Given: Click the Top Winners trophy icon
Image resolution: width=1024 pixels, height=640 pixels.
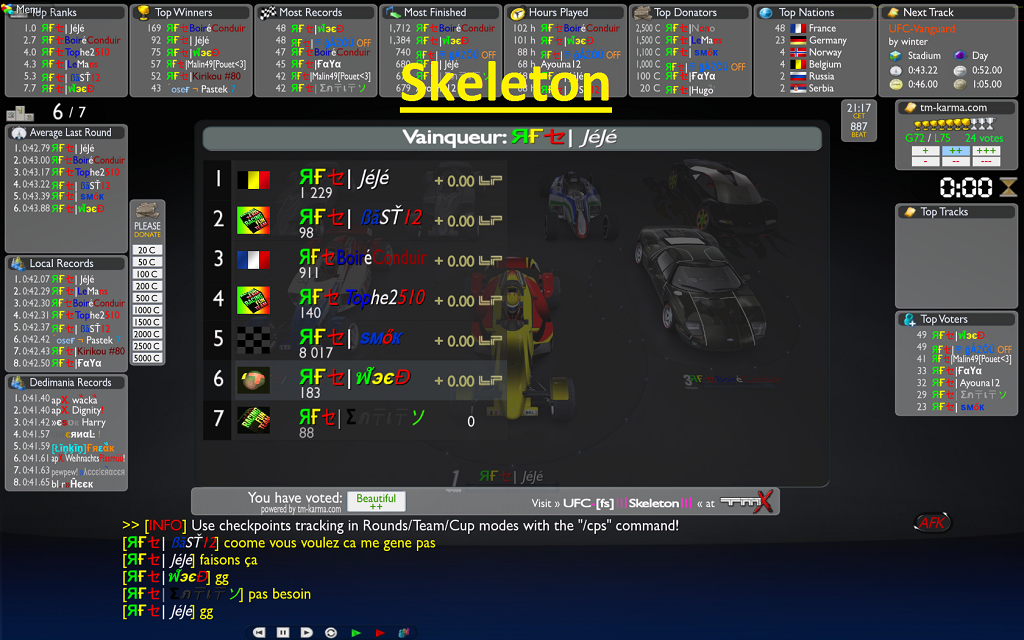Looking at the screenshot, I should tap(144, 12).
